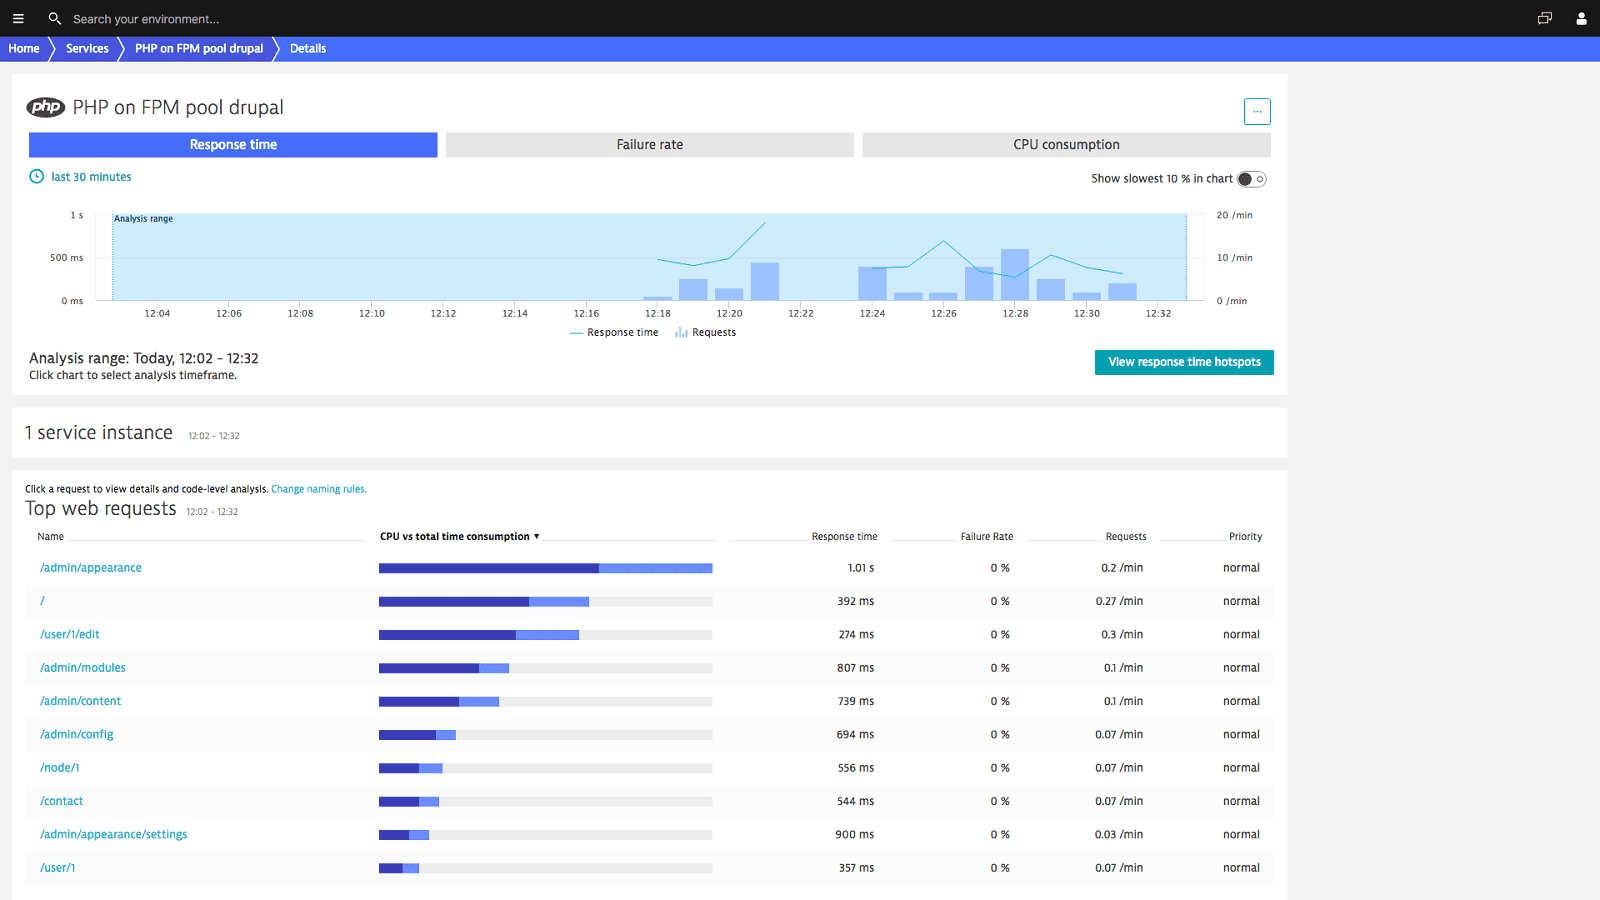Click the Analysis range label in chart

(x=143, y=219)
